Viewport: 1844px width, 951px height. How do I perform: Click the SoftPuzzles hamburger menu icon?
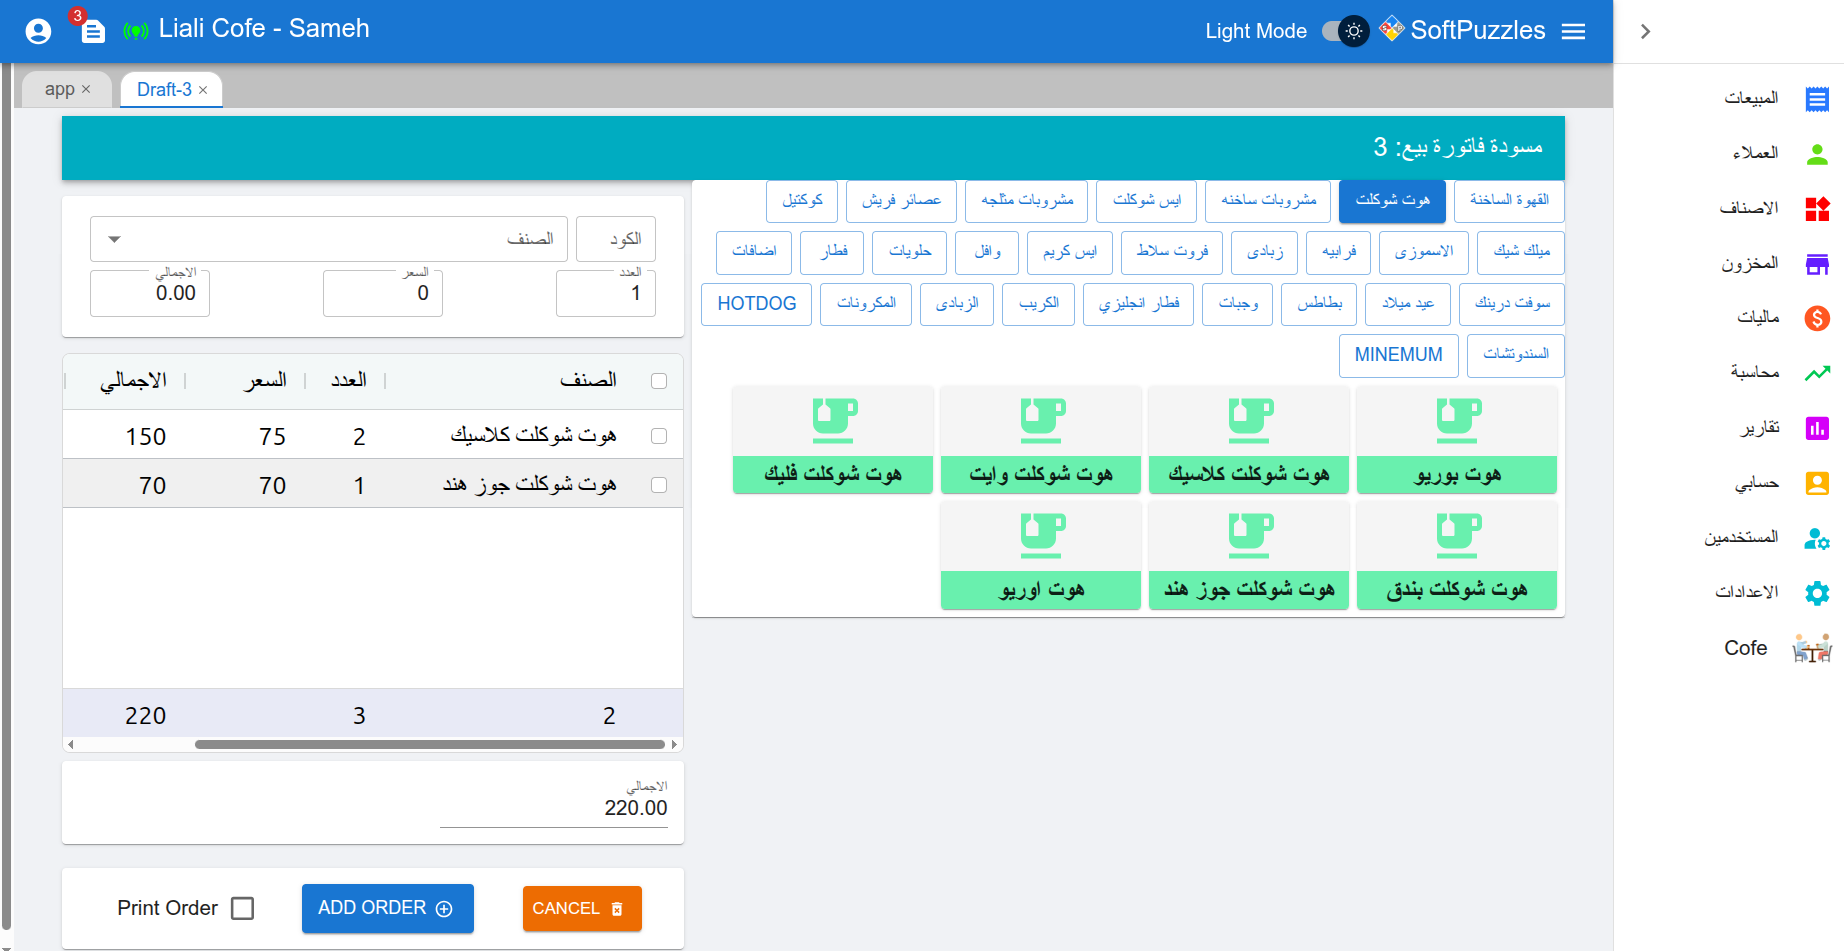pyautogui.click(x=1573, y=31)
